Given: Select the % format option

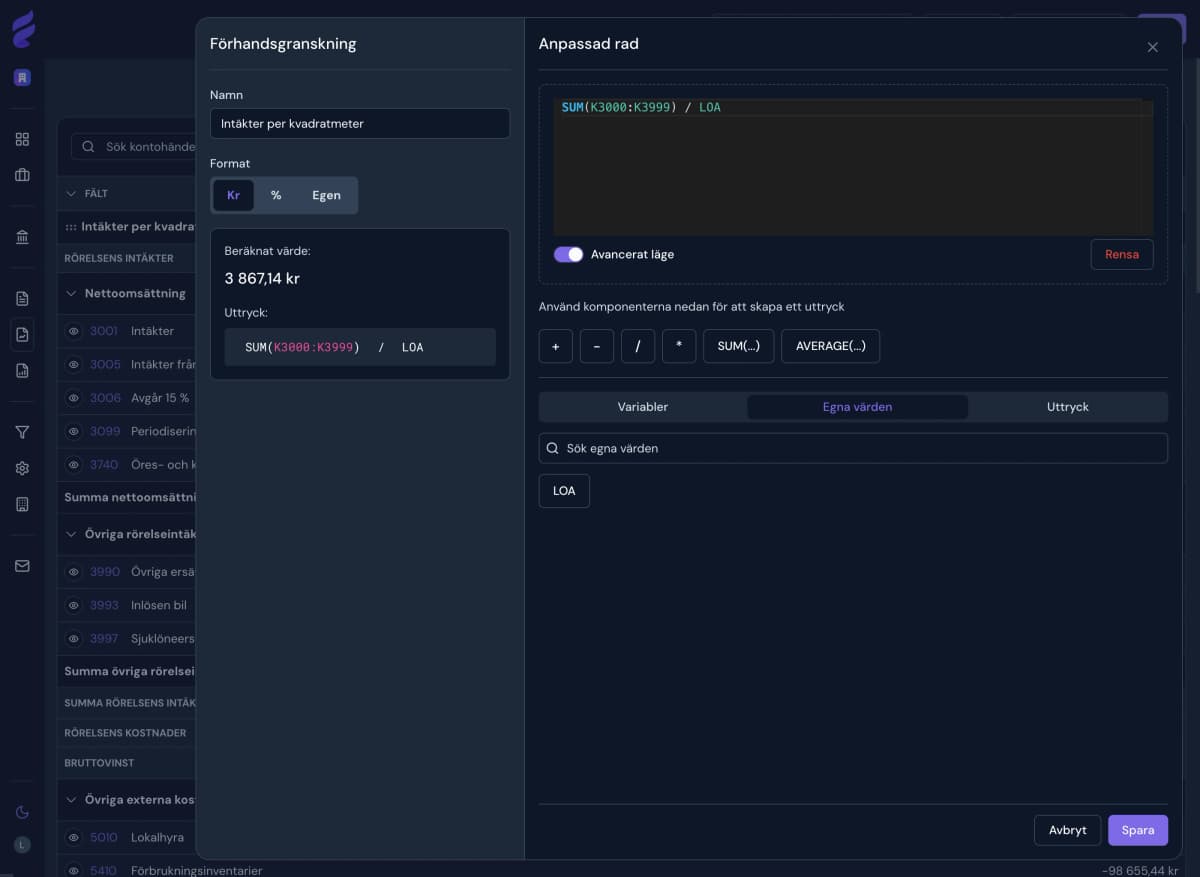Looking at the screenshot, I should [x=276, y=195].
